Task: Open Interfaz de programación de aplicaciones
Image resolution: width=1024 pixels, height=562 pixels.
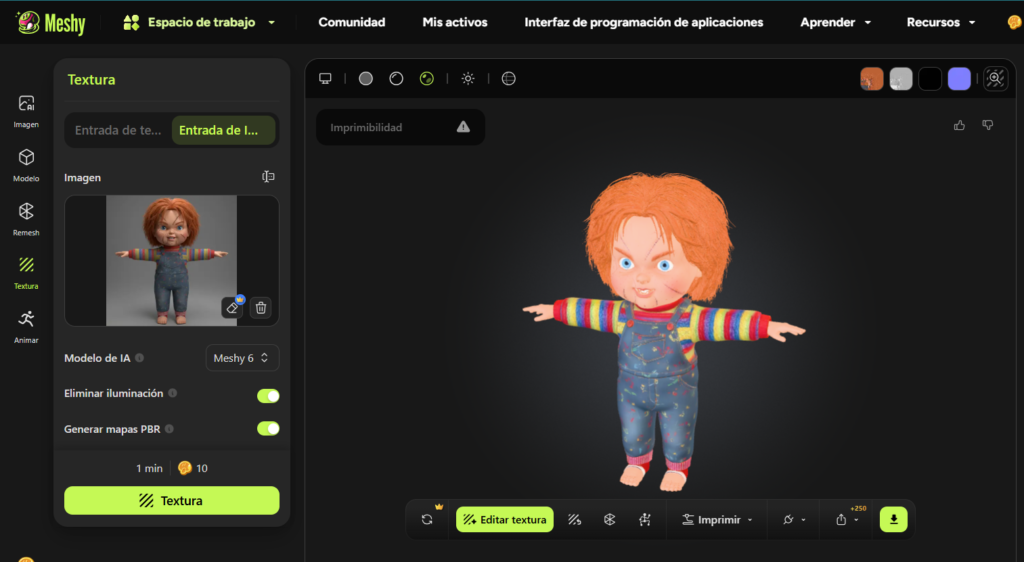Action: pos(643,22)
